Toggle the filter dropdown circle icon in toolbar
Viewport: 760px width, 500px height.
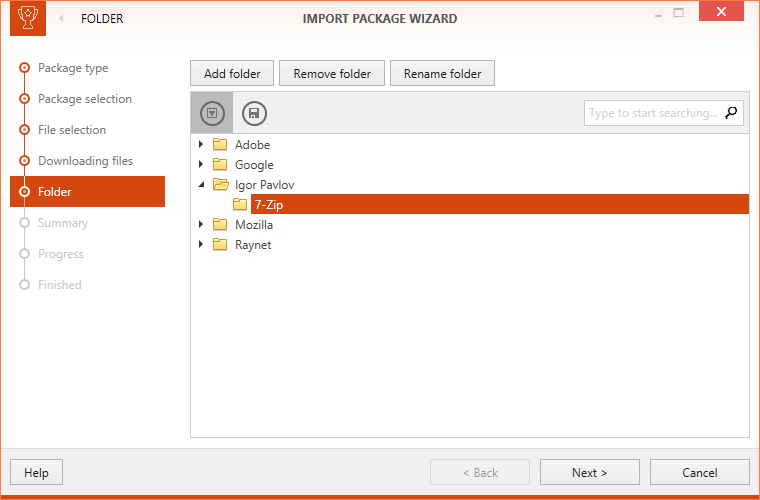[212, 113]
